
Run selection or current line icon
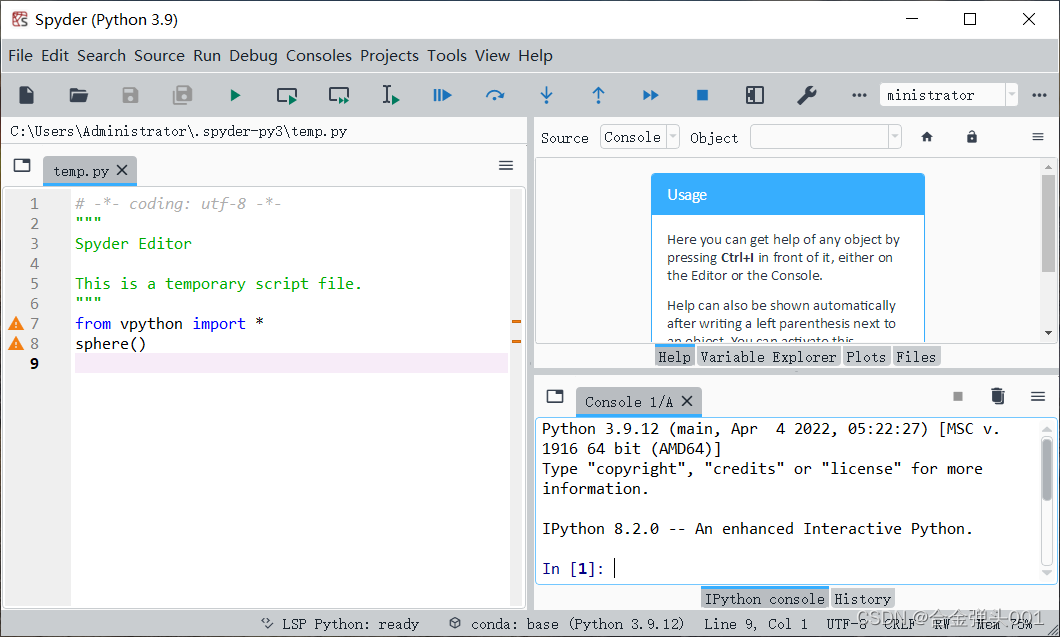(x=391, y=95)
